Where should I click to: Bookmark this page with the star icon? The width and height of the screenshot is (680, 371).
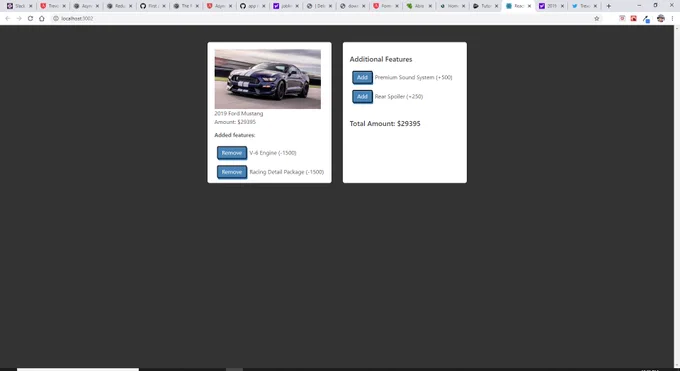tap(597, 18)
